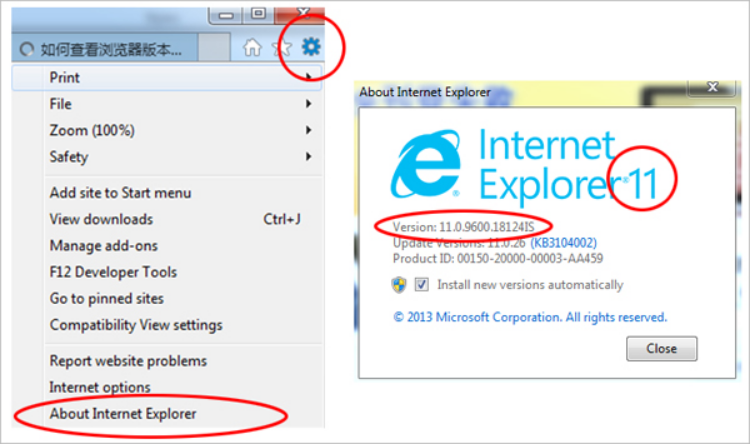Screen dimensions: 750x444
Task: Open Manage add-ons
Action: (x=167, y=245)
